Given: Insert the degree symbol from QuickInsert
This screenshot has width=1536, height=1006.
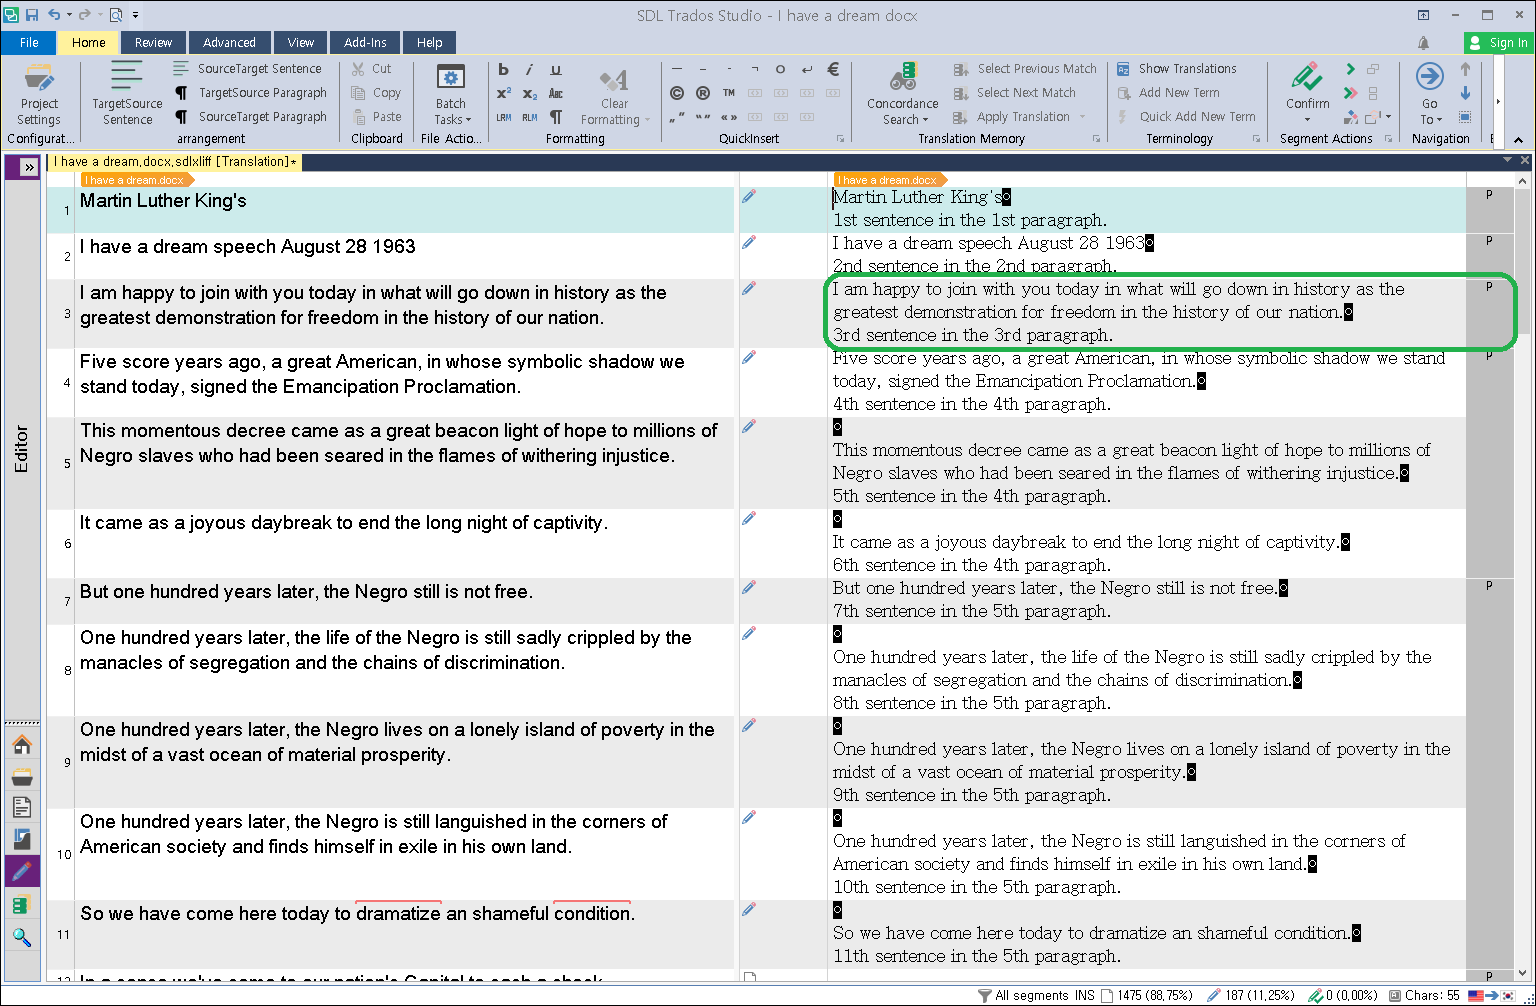Looking at the screenshot, I should click(781, 69).
